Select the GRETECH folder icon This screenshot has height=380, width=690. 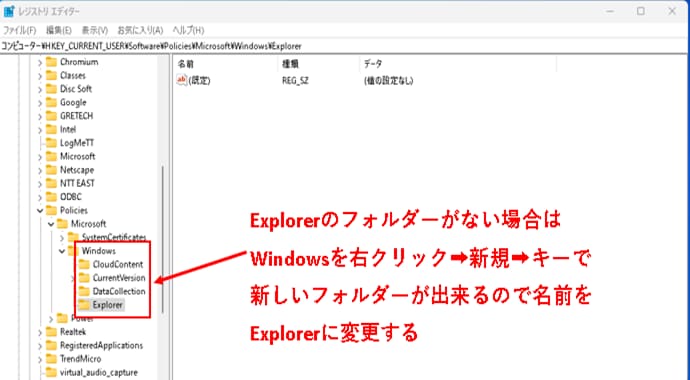tap(52, 116)
